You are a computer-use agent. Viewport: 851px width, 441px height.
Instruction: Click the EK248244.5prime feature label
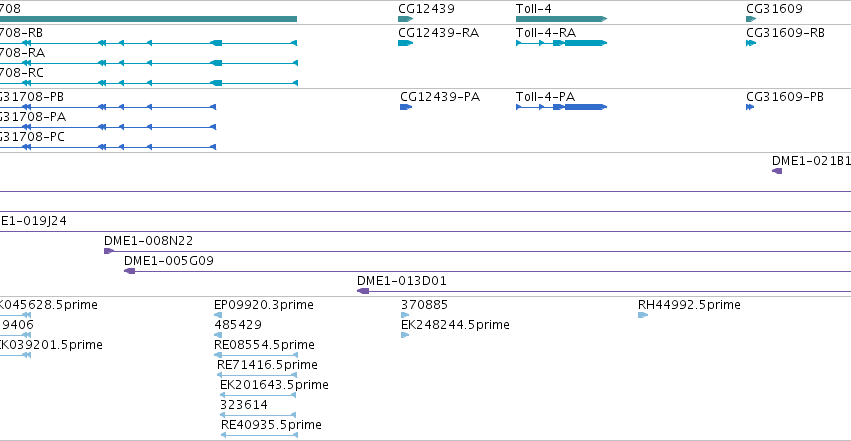pos(455,325)
